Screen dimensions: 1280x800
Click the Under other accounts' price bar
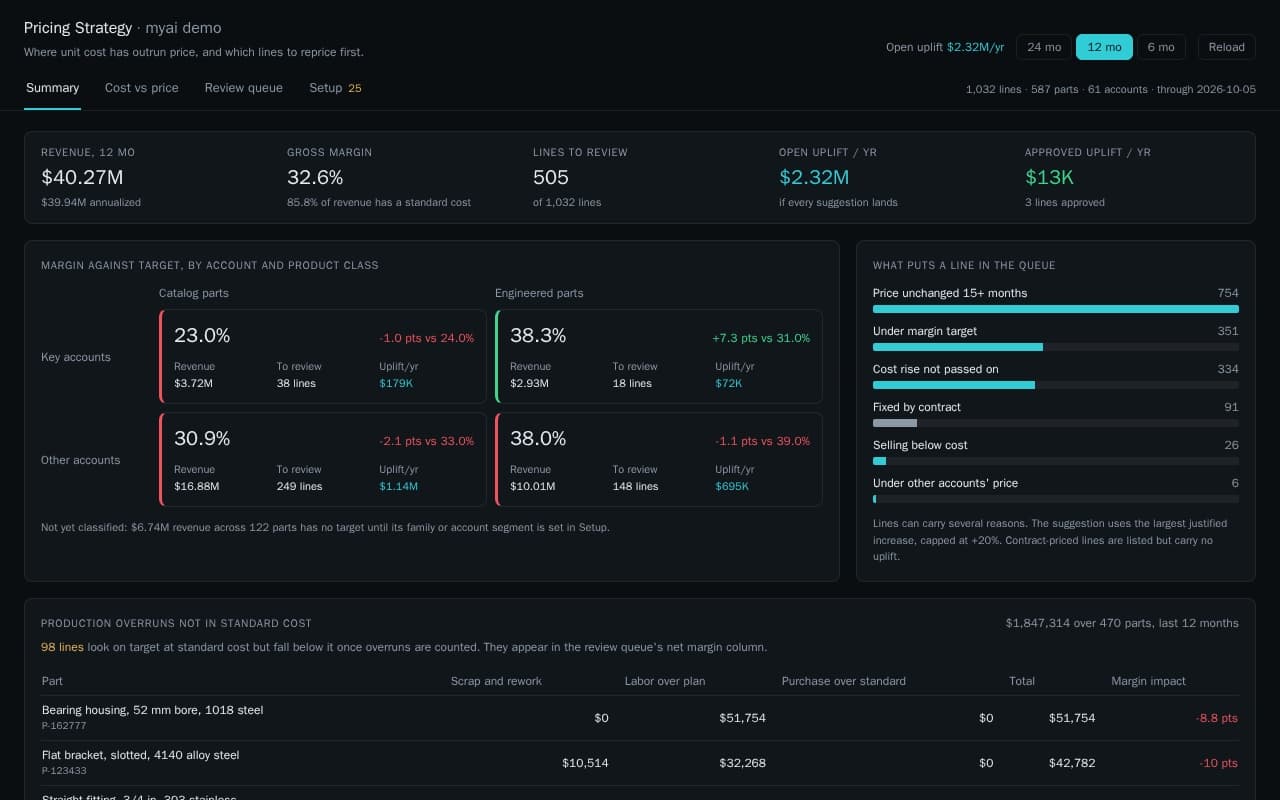click(1056, 499)
